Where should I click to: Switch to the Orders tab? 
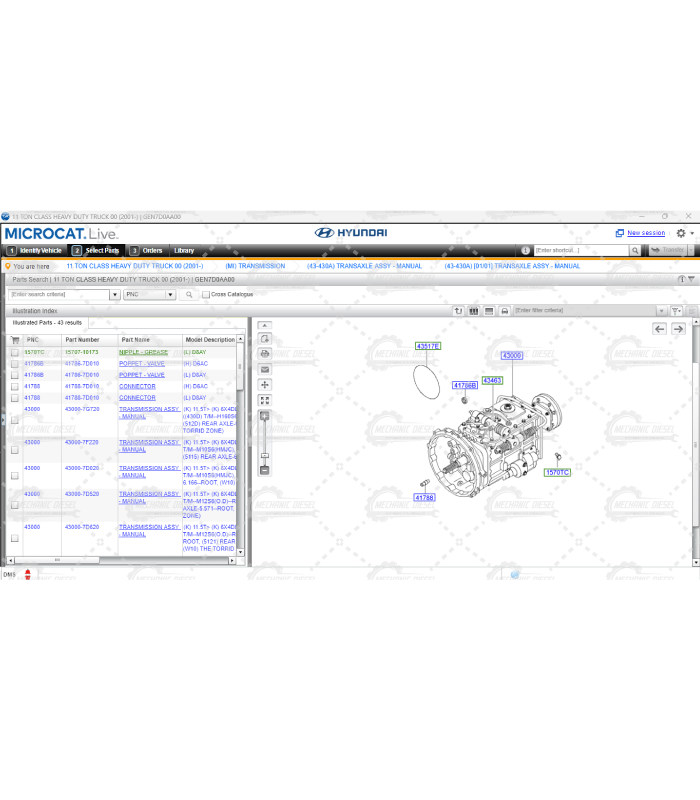pos(151,251)
